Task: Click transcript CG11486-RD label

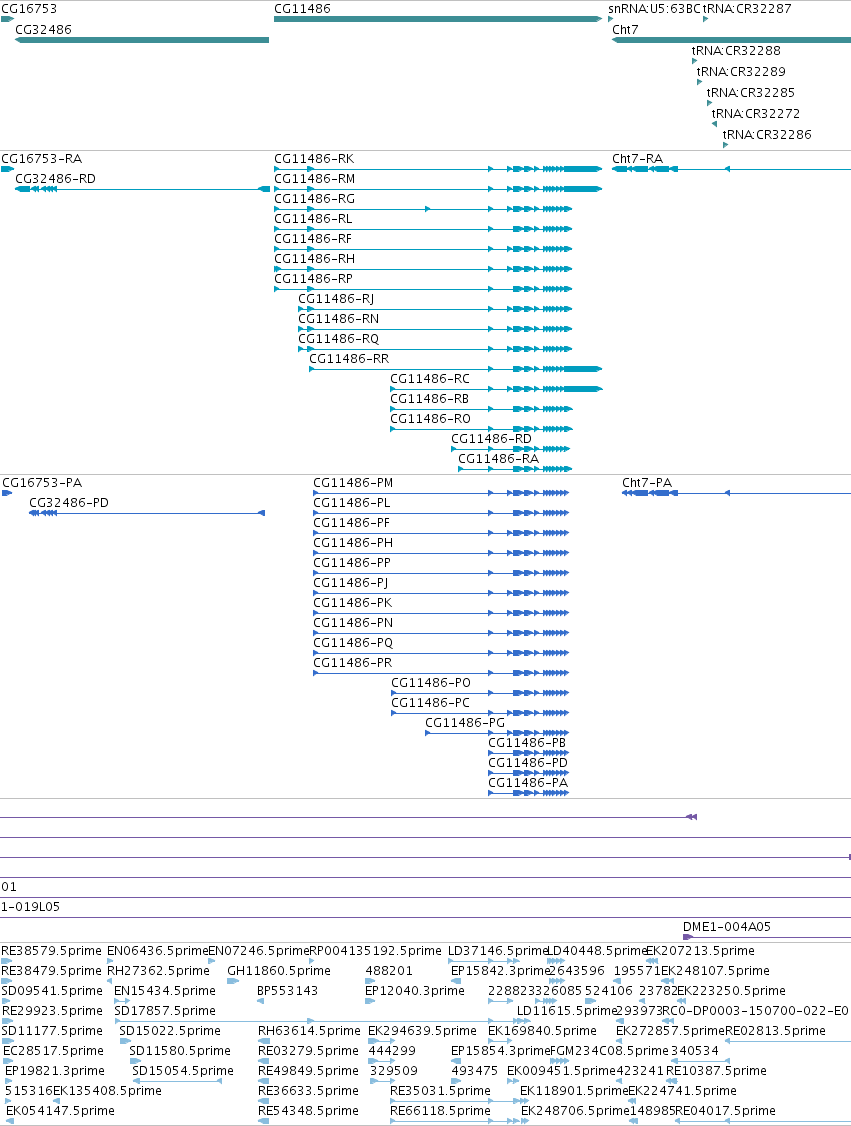Action: point(492,439)
